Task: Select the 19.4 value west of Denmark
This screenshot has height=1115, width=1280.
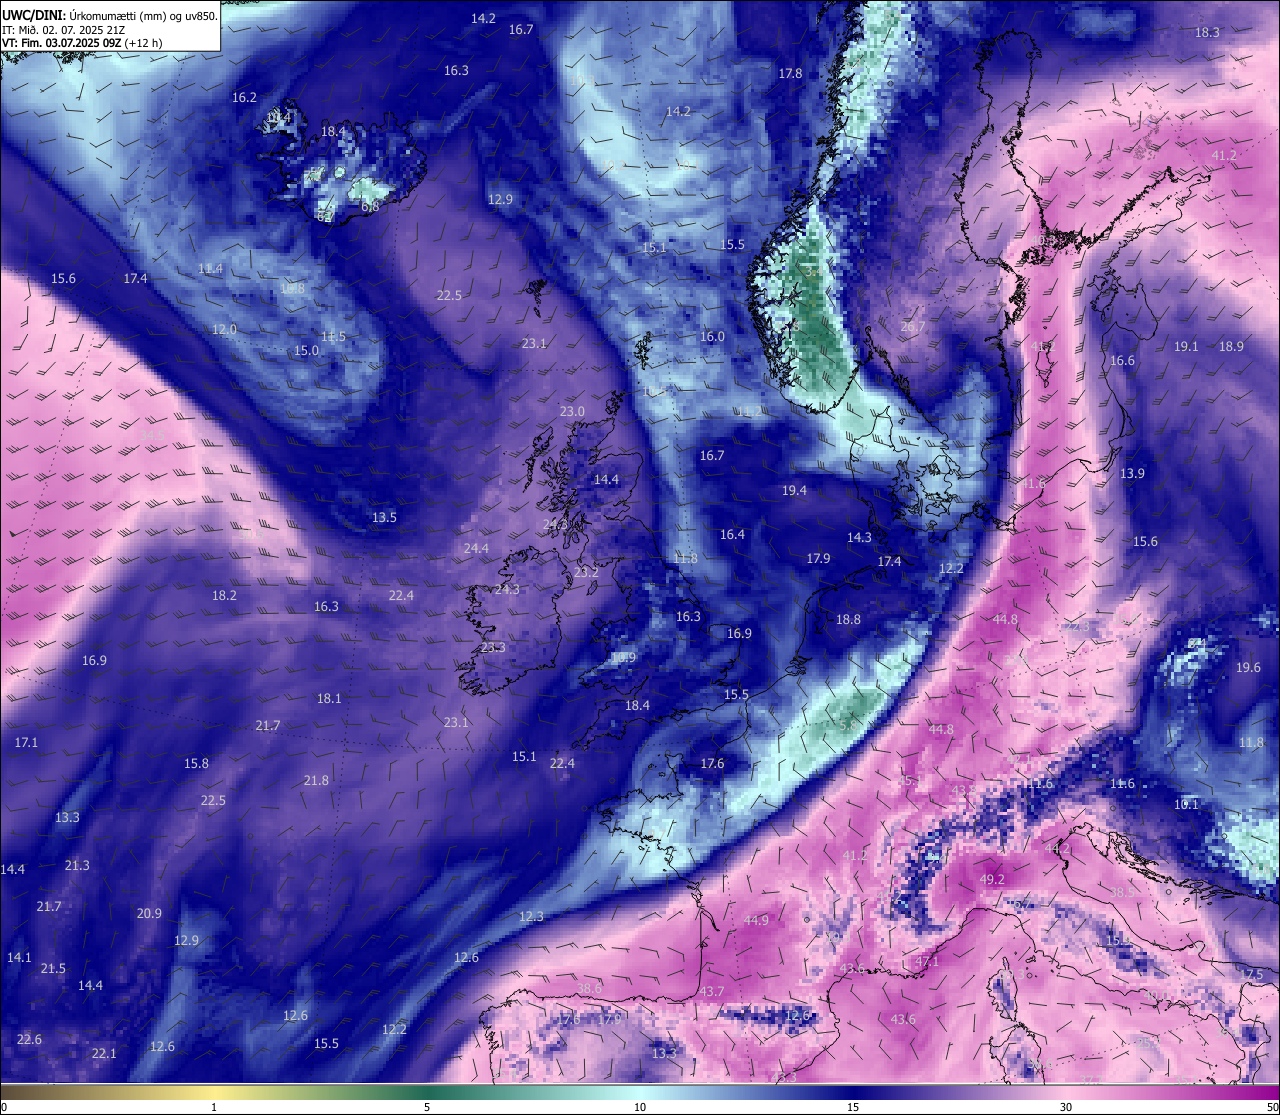Action: pyautogui.click(x=794, y=491)
